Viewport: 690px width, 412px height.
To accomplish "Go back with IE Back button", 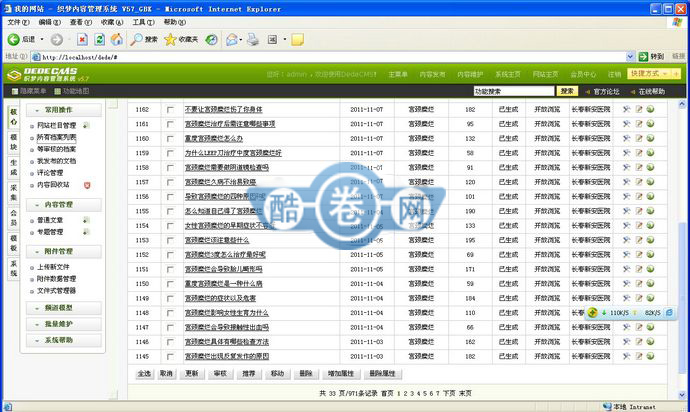I will pyautogui.click(x=22, y=40).
